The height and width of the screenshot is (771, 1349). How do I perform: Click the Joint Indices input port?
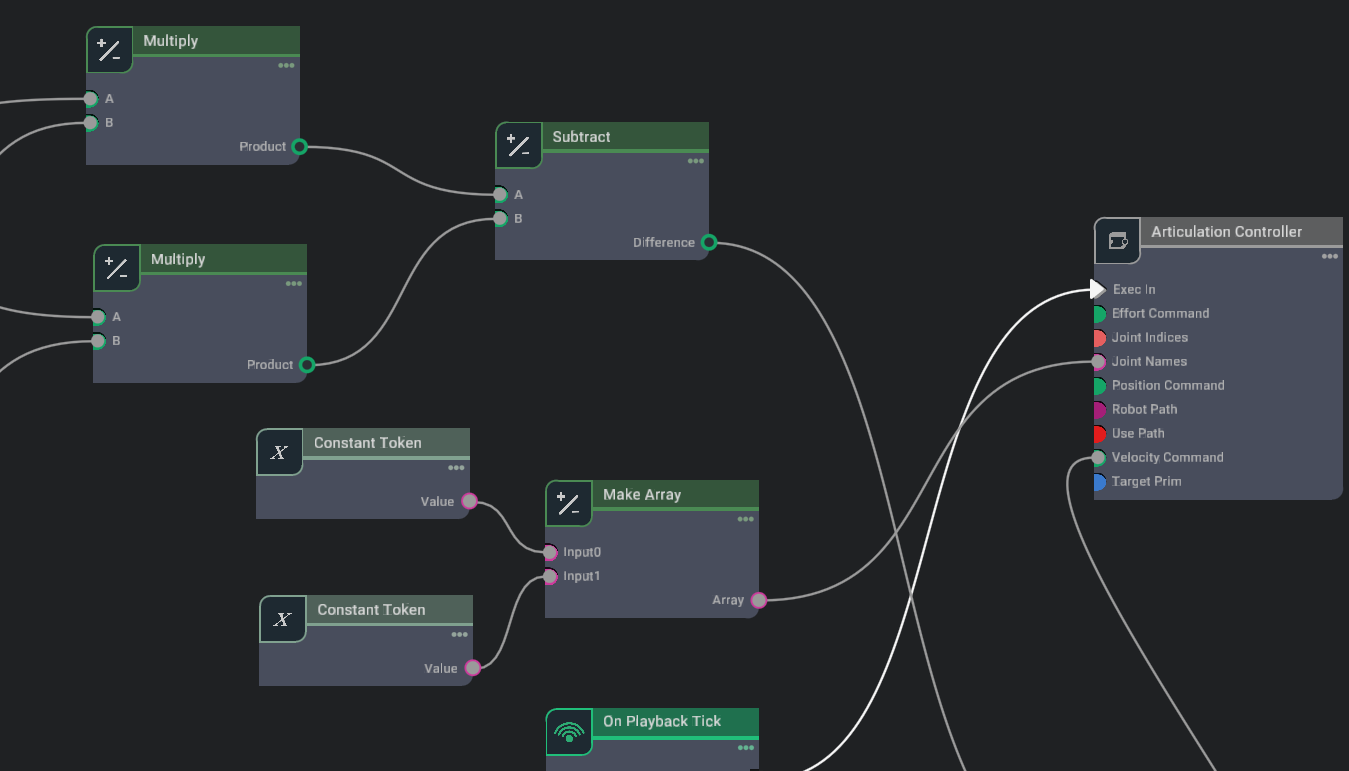tap(1098, 338)
